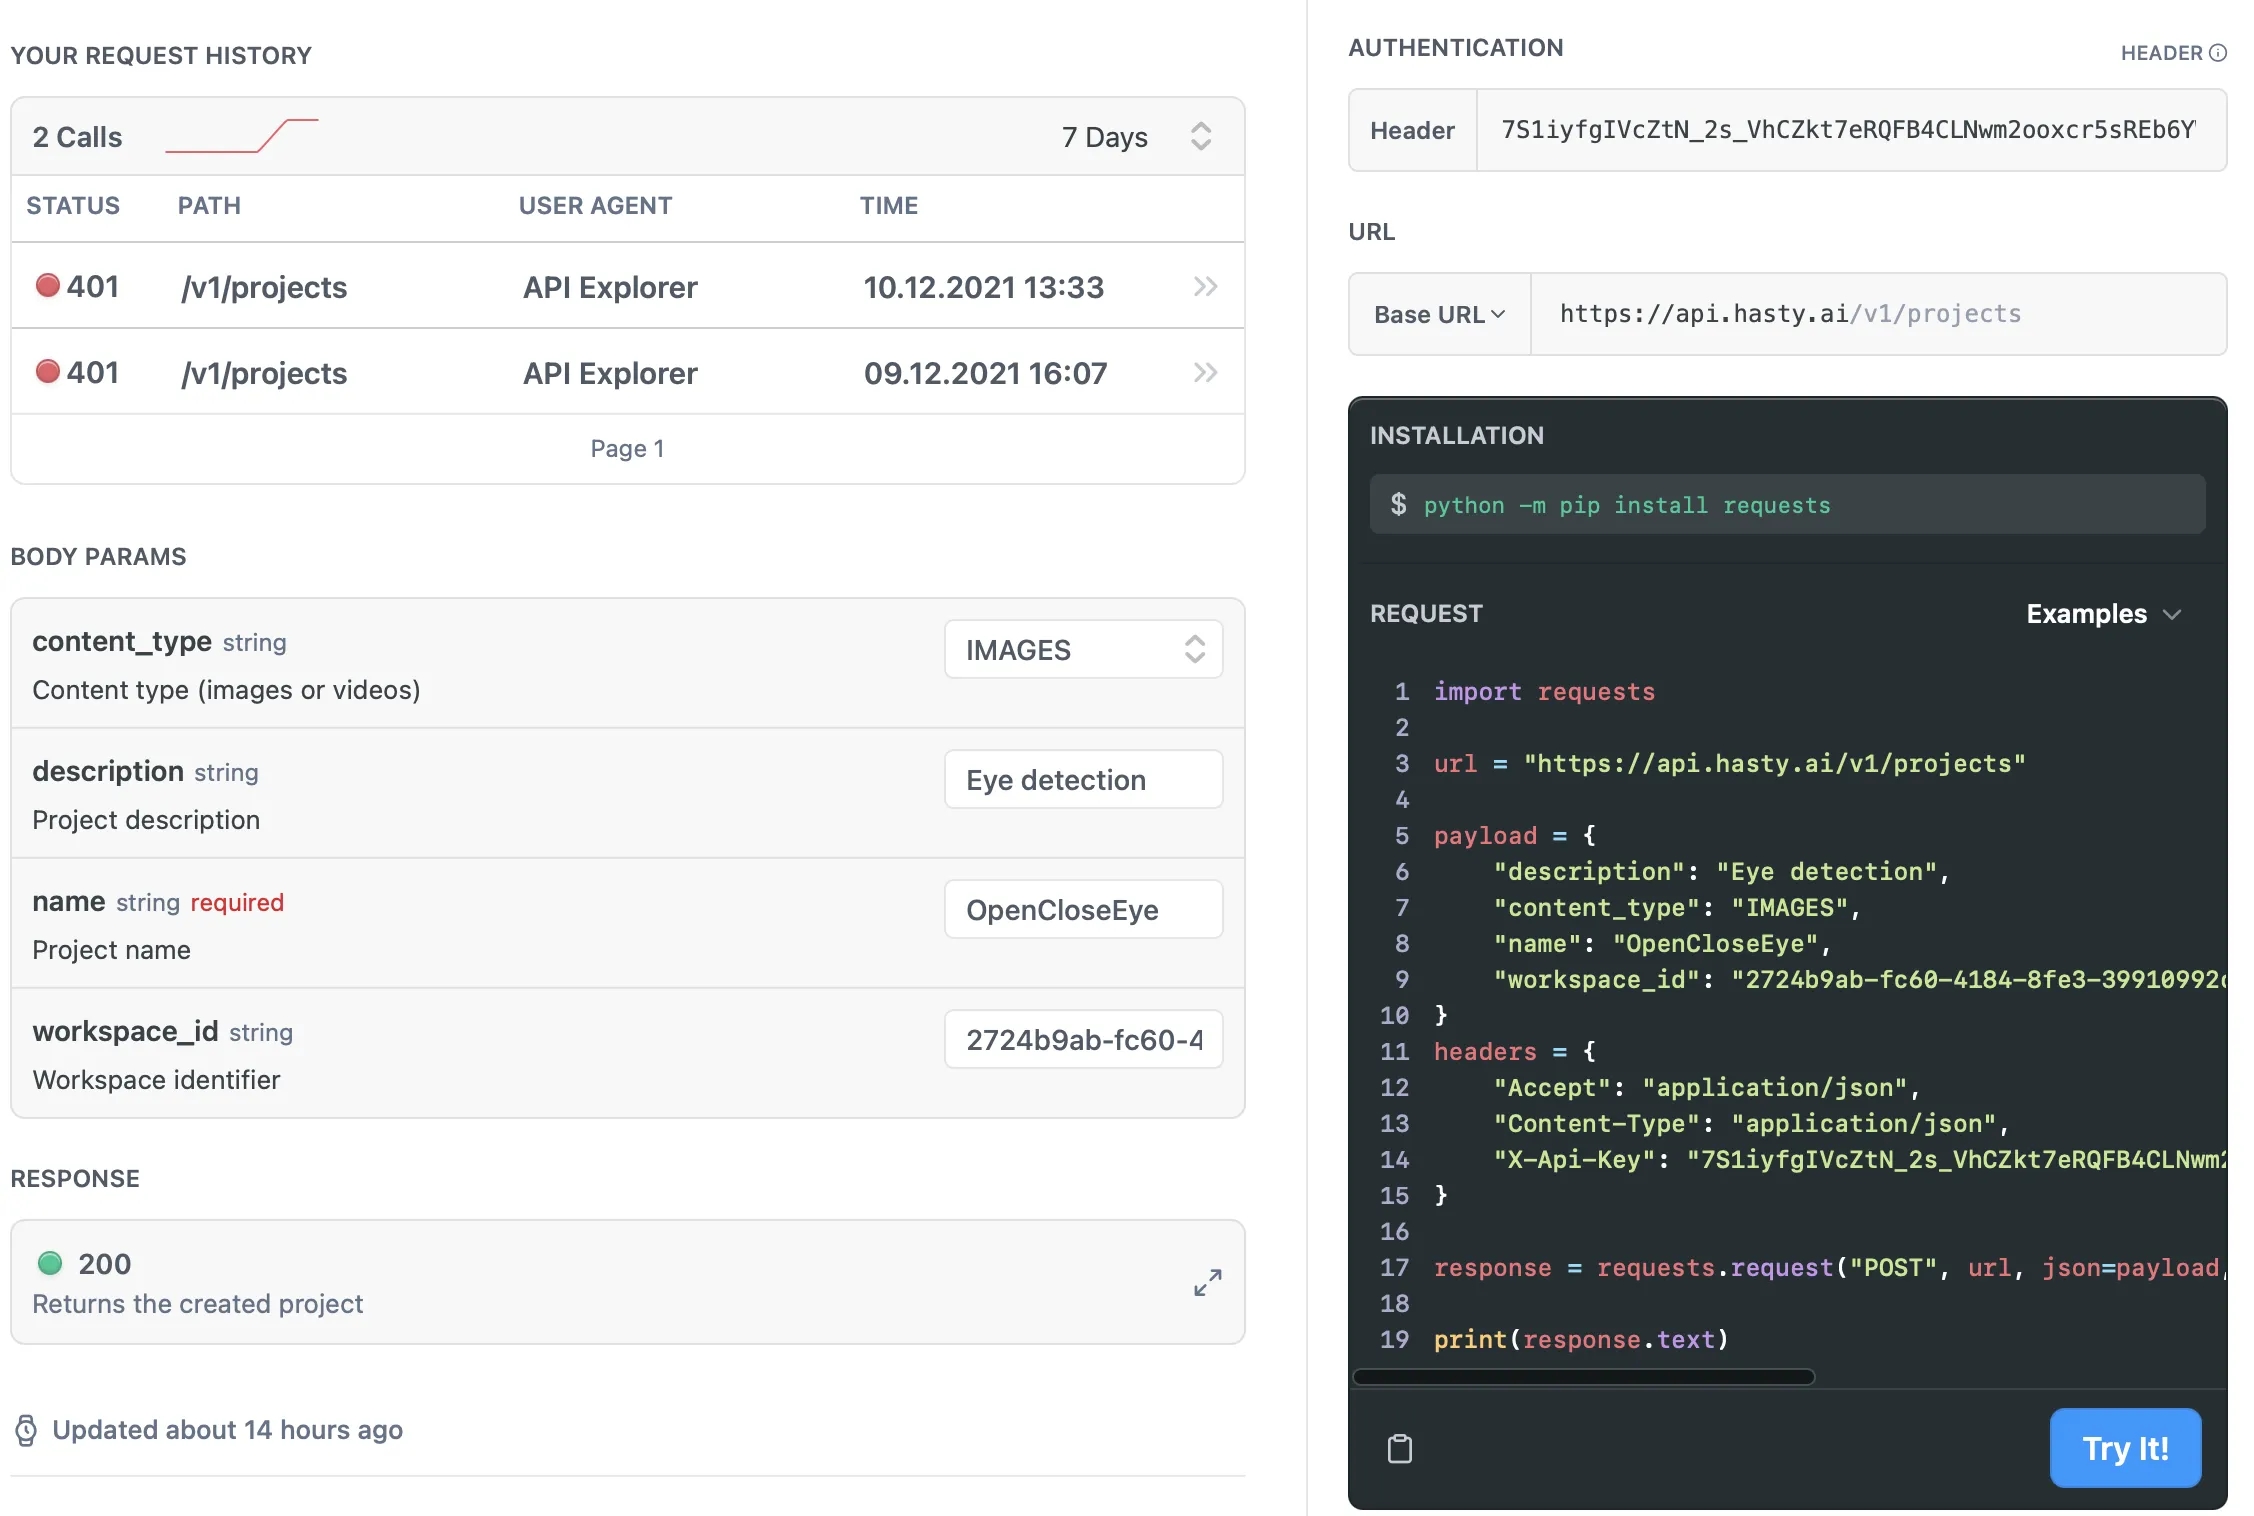
Task: Click the code horizontal scrollbar
Action: [x=1583, y=1377]
